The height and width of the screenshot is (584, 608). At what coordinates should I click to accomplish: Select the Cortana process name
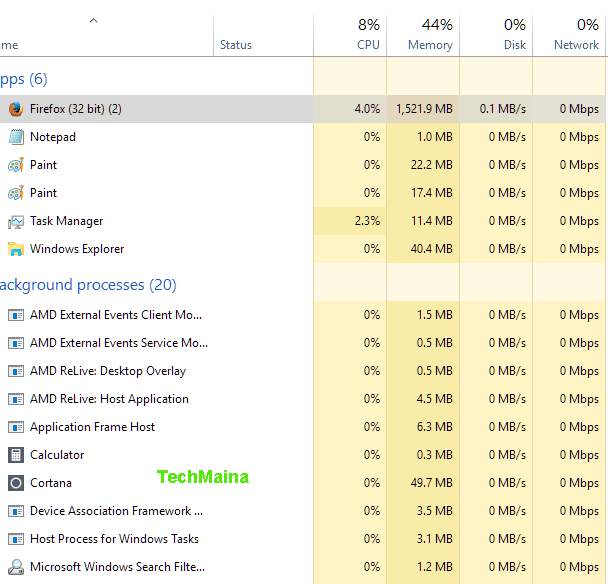[51, 483]
